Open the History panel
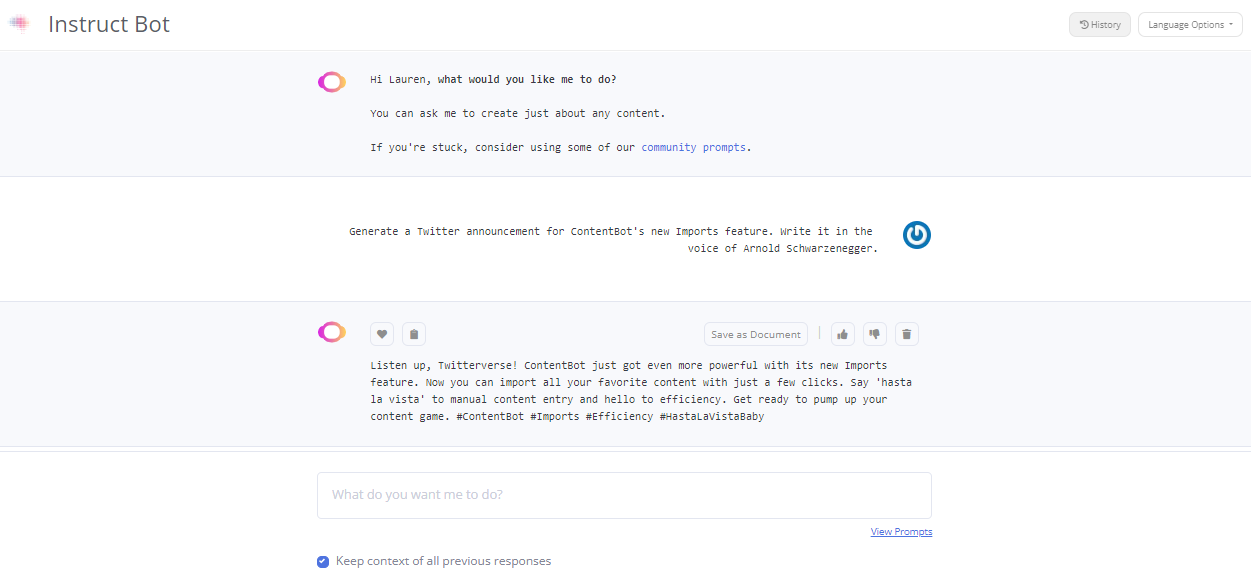1251x584 pixels. pos(1100,25)
